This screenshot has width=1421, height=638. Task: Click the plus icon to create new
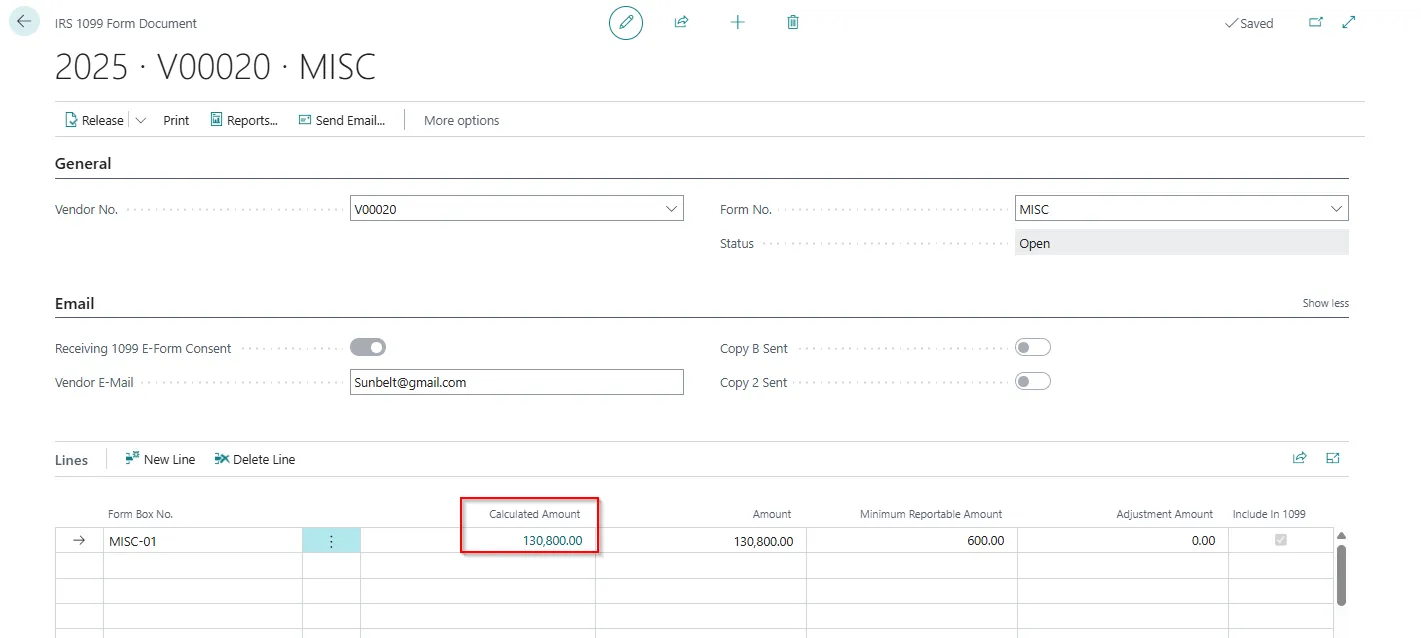click(x=738, y=22)
